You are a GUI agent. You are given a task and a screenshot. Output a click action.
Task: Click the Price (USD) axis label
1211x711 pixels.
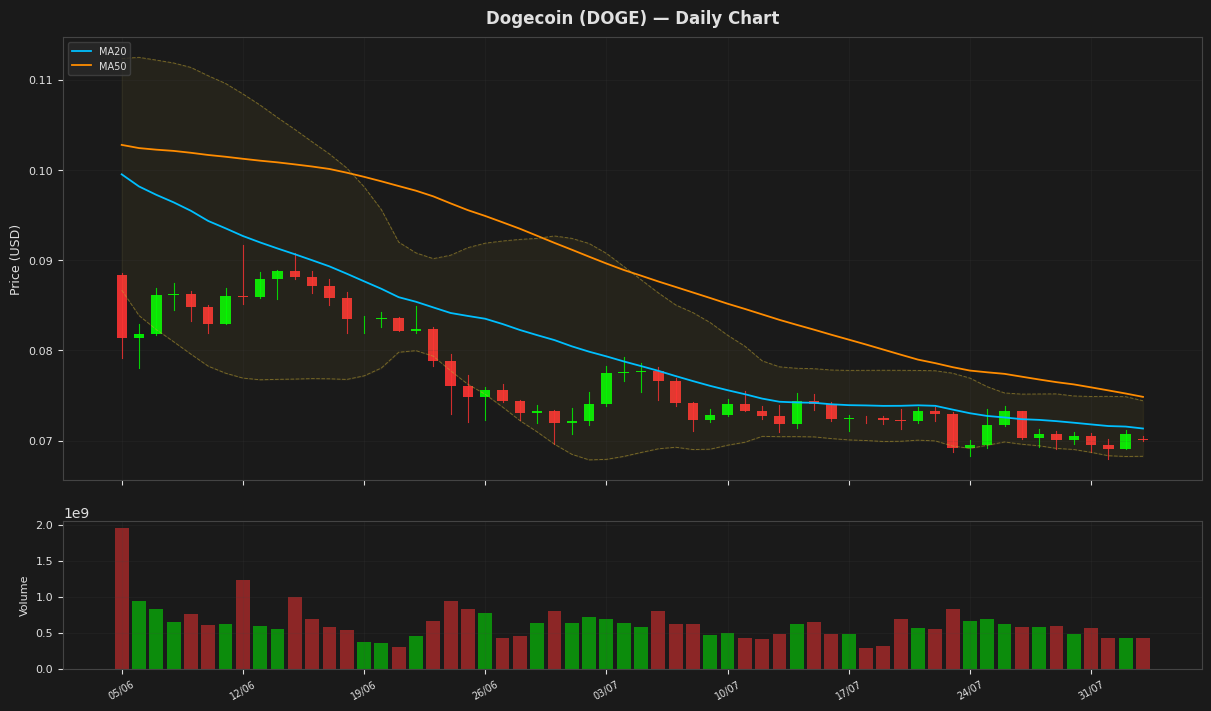pyautogui.click(x=15, y=259)
